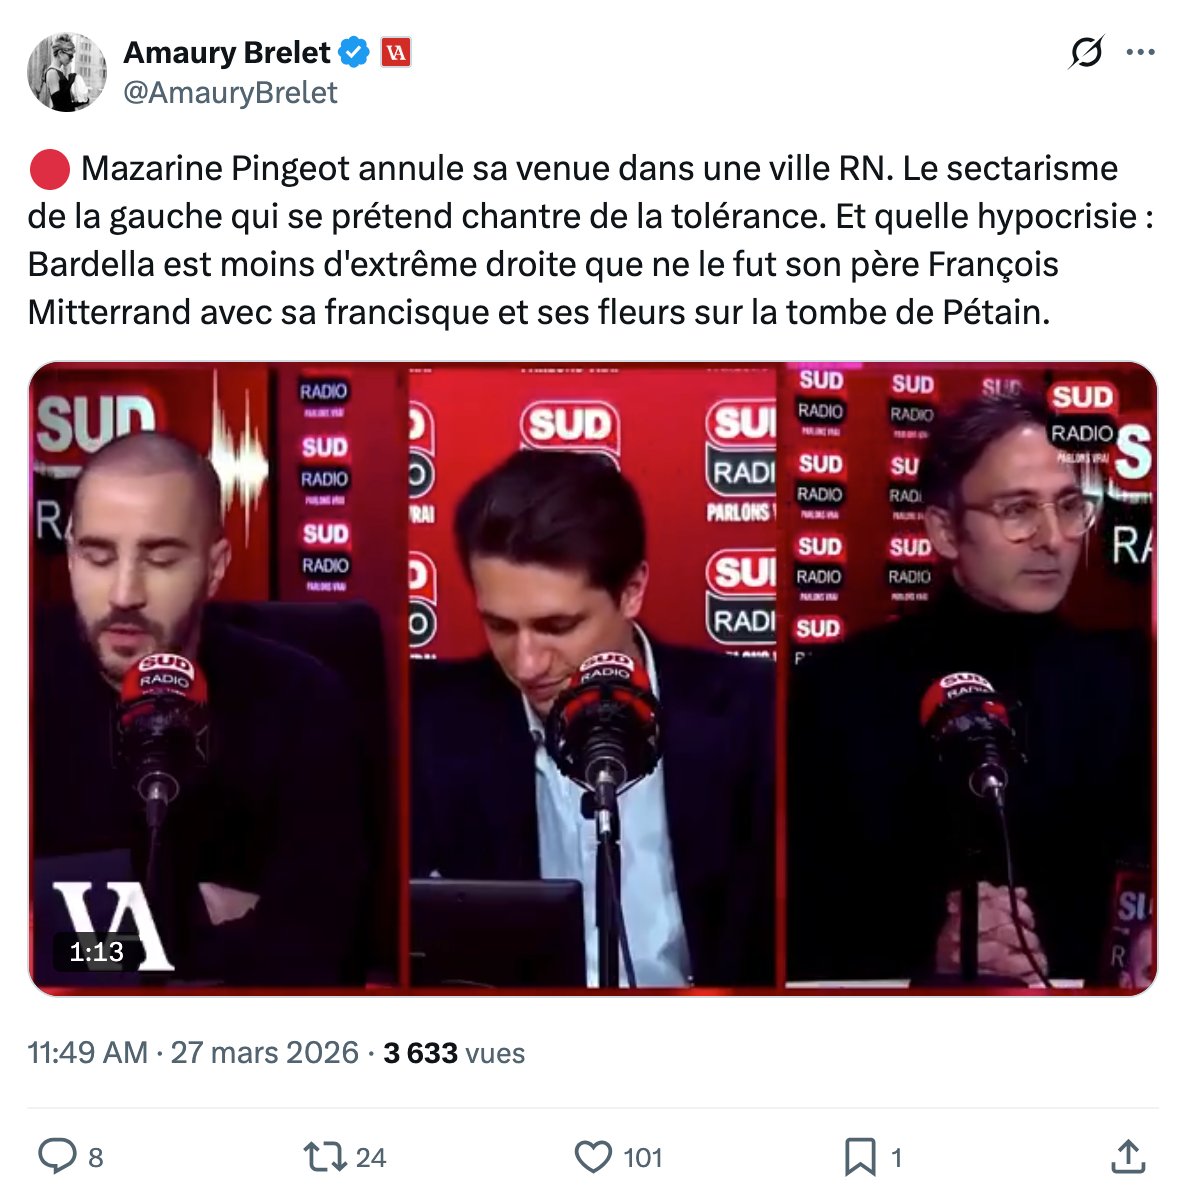Like the tweet with heart icon

tap(593, 1156)
